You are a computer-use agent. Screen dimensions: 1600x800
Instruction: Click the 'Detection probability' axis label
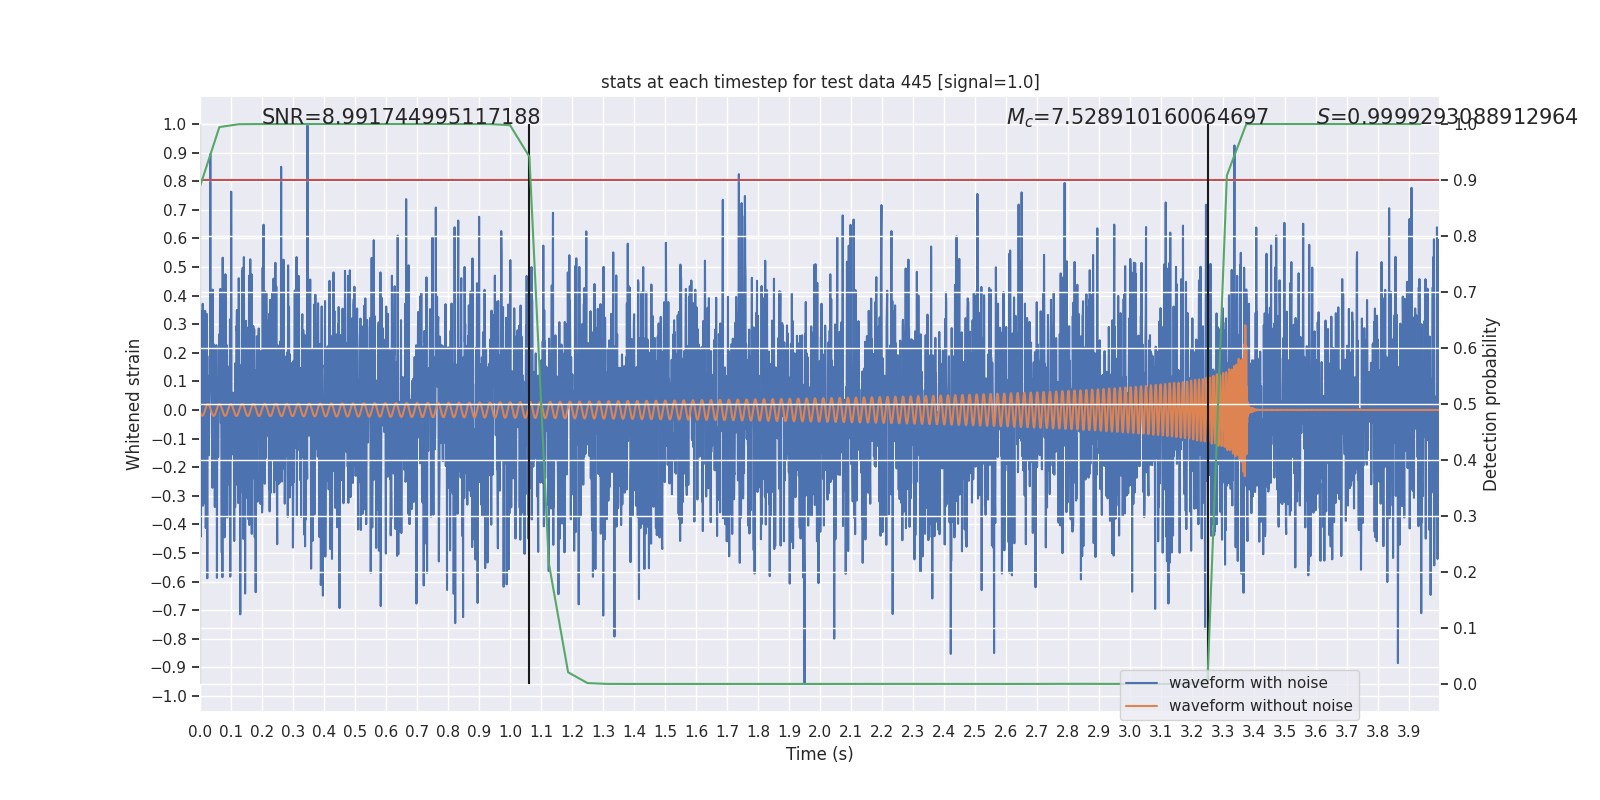click(x=1491, y=404)
